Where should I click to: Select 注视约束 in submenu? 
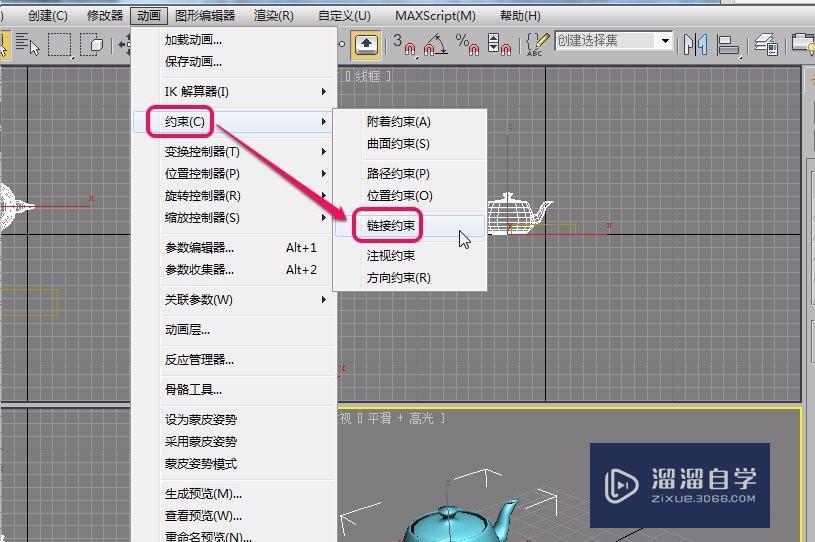(410, 256)
